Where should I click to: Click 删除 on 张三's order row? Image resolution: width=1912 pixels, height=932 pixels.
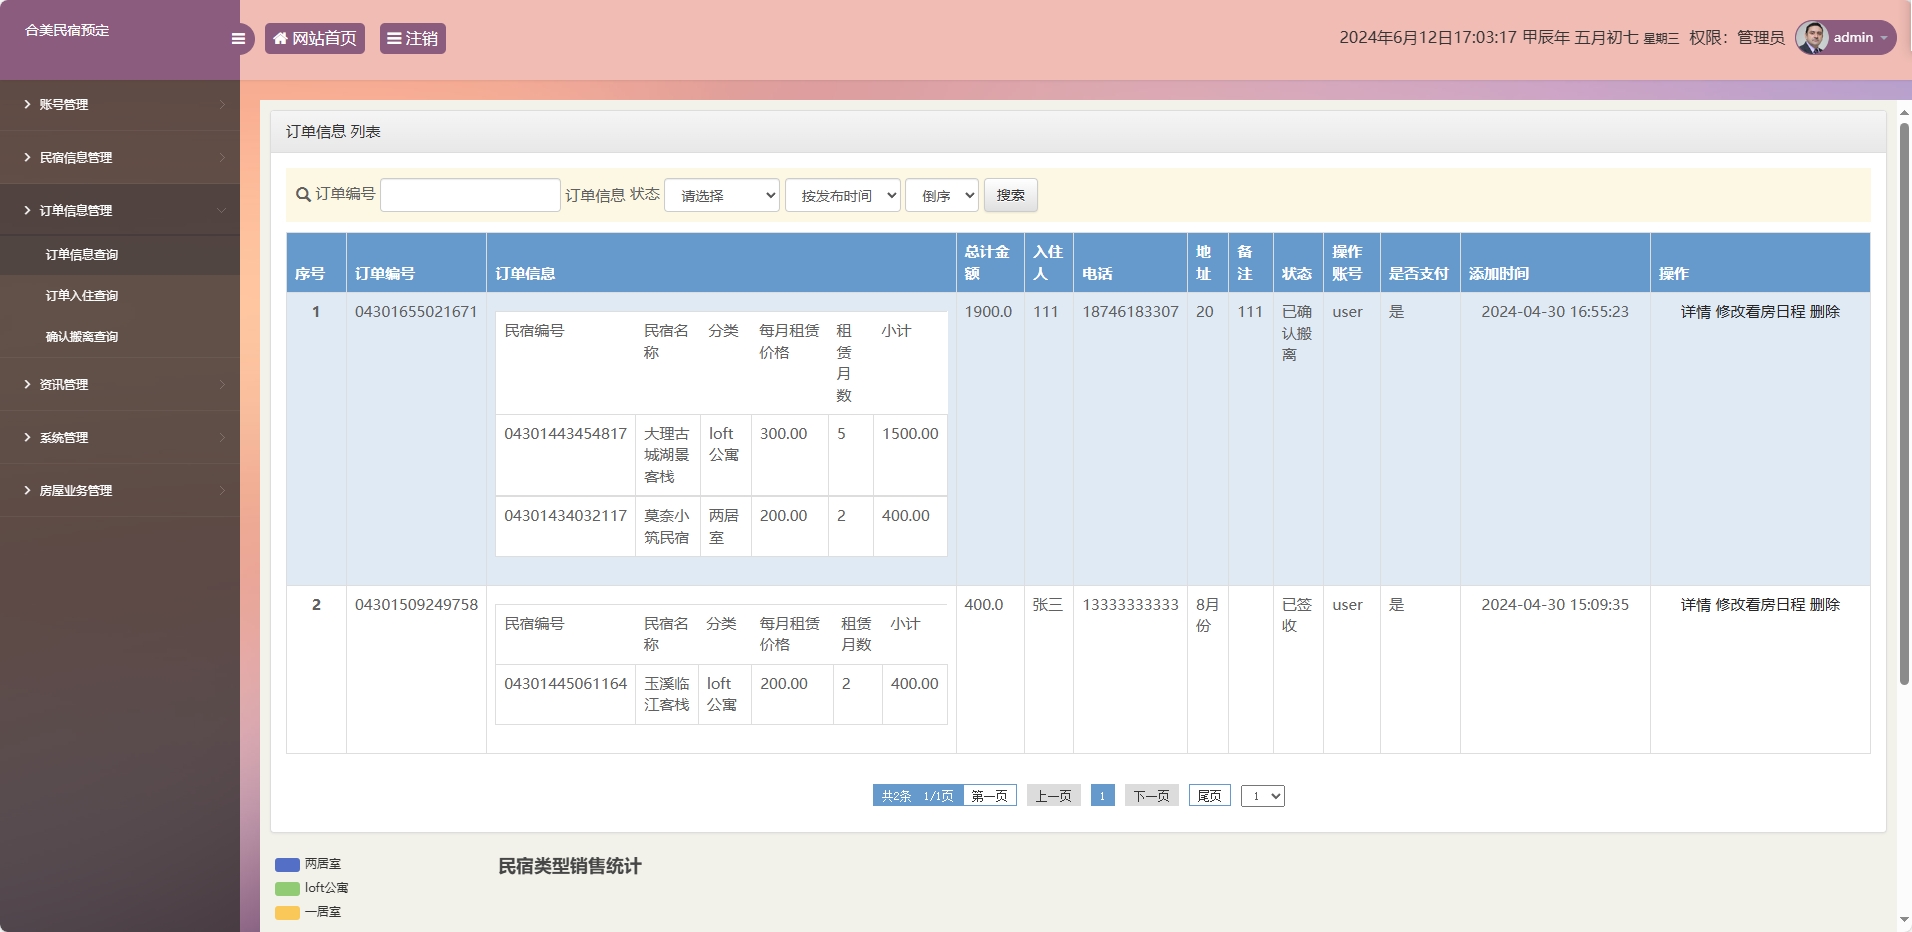[1826, 604]
